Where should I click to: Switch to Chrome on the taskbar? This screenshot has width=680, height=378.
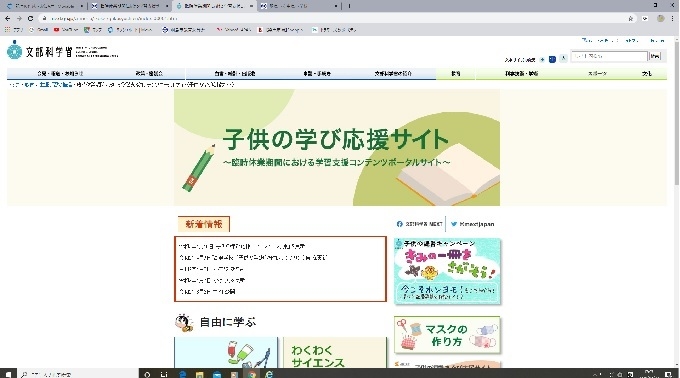tap(252, 374)
